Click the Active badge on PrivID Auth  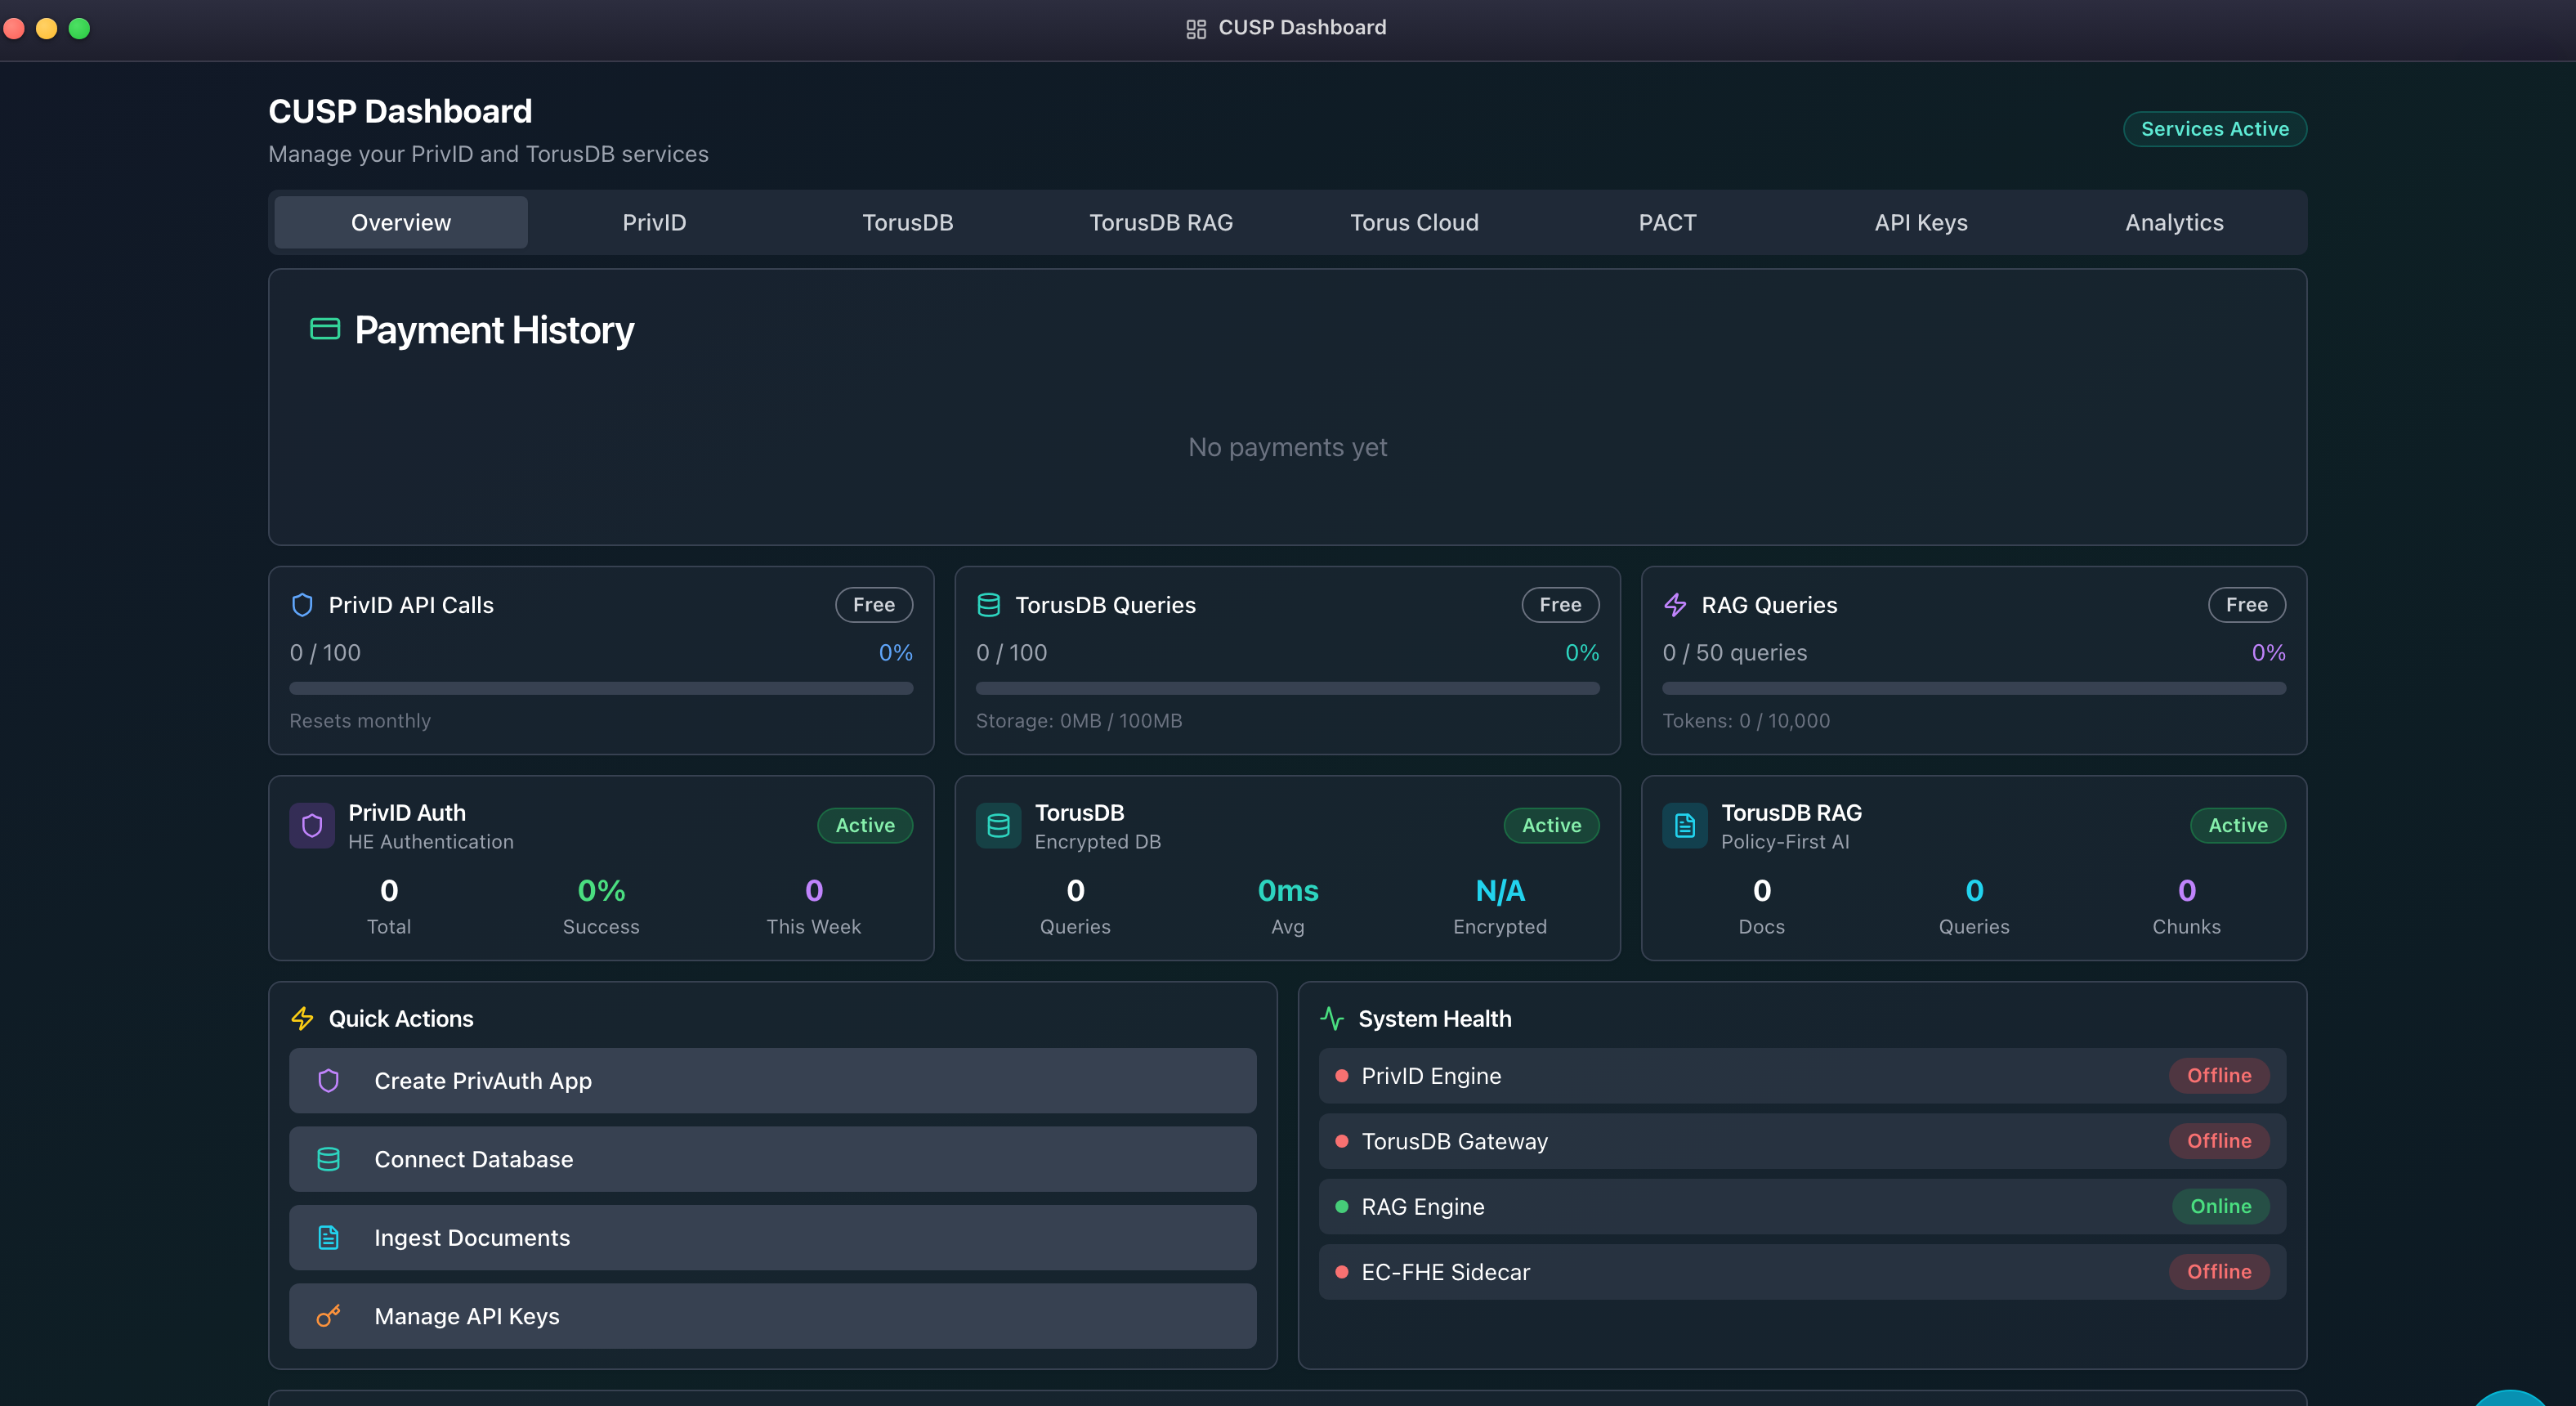click(865, 826)
